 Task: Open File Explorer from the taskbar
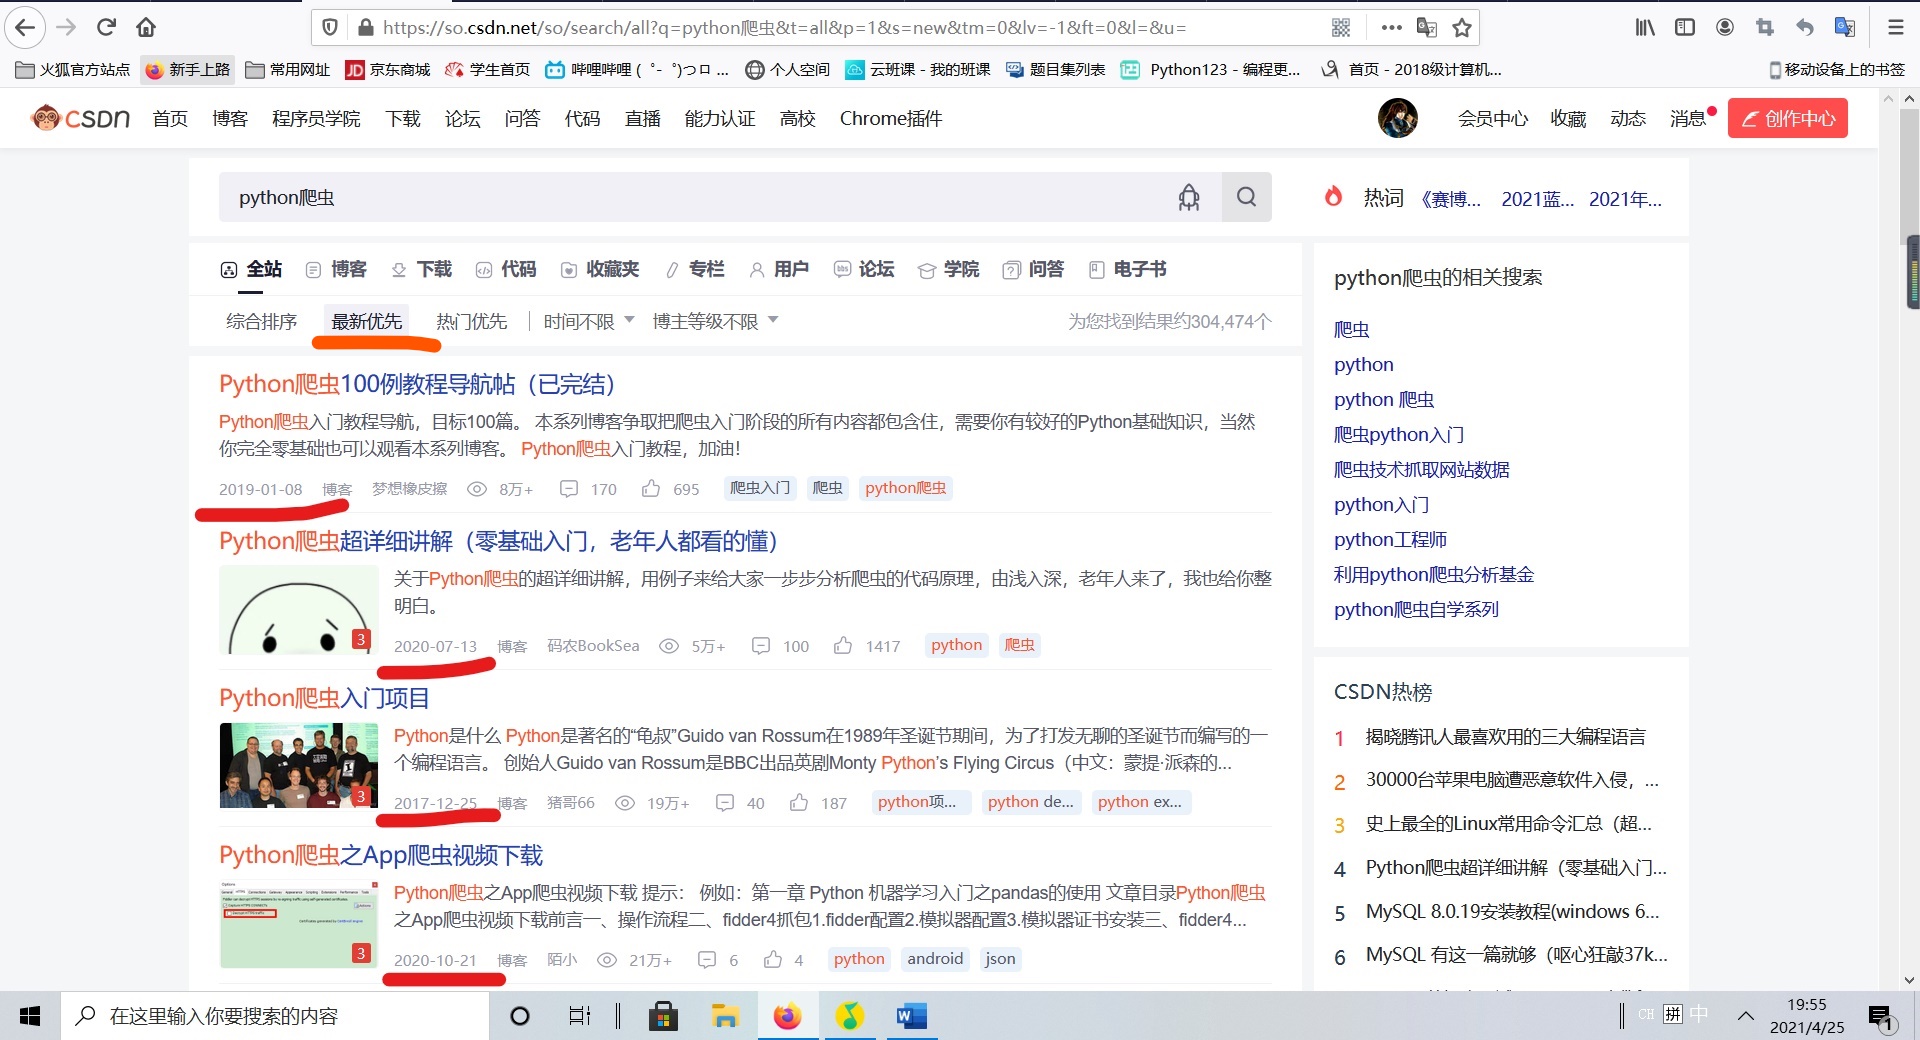pyautogui.click(x=725, y=1016)
